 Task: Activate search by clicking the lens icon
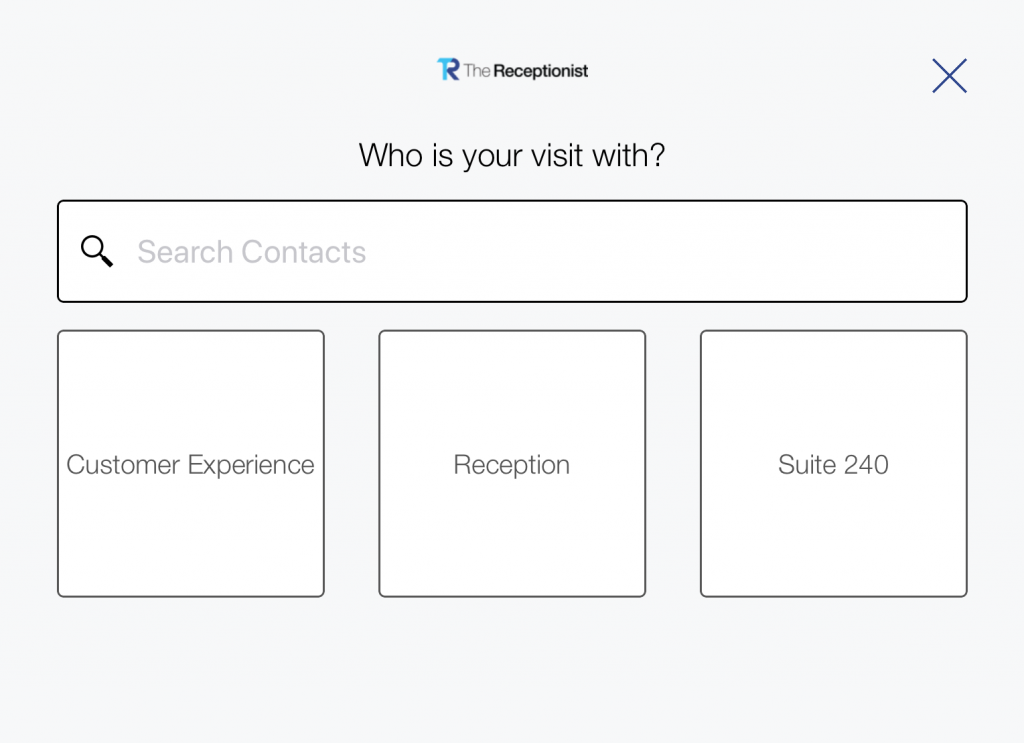click(x=97, y=251)
